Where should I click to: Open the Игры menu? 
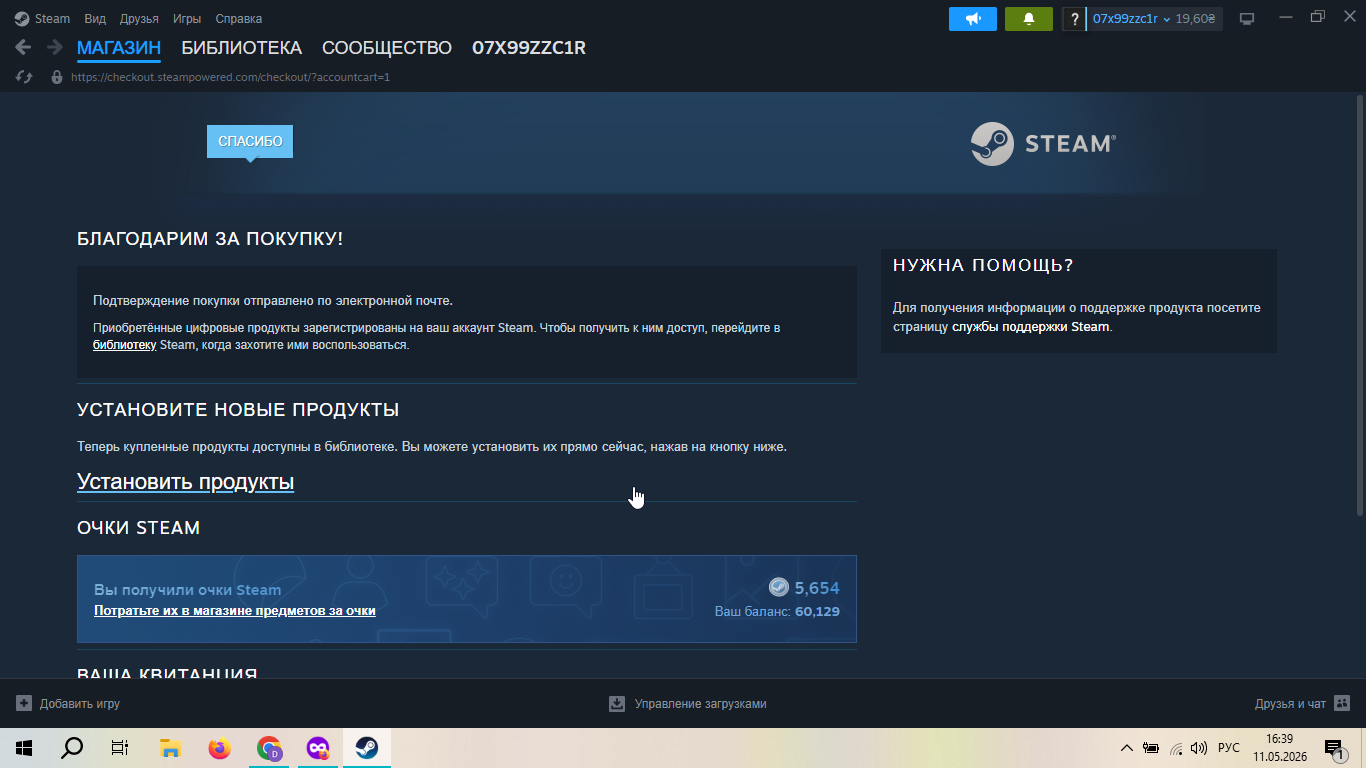(187, 19)
